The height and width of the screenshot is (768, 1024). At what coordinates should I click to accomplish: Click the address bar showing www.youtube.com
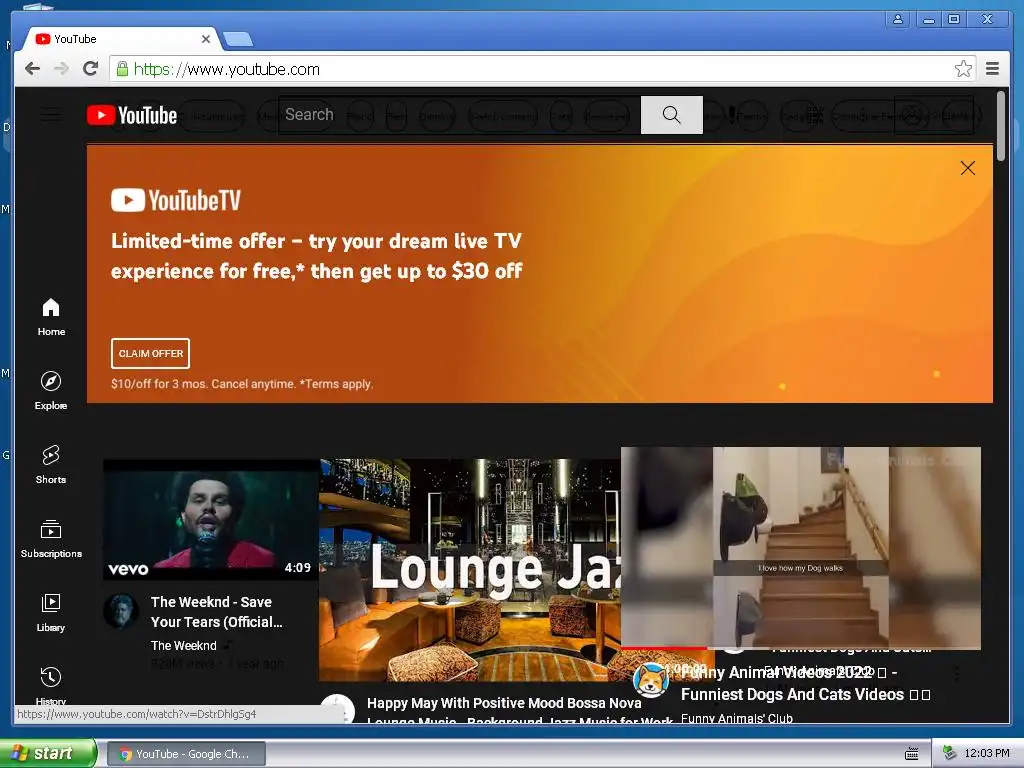coord(542,69)
